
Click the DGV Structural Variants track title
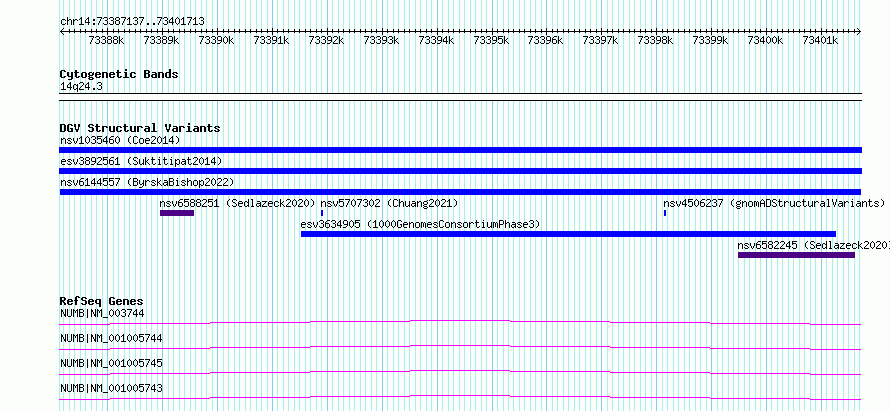(x=140, y=128)
